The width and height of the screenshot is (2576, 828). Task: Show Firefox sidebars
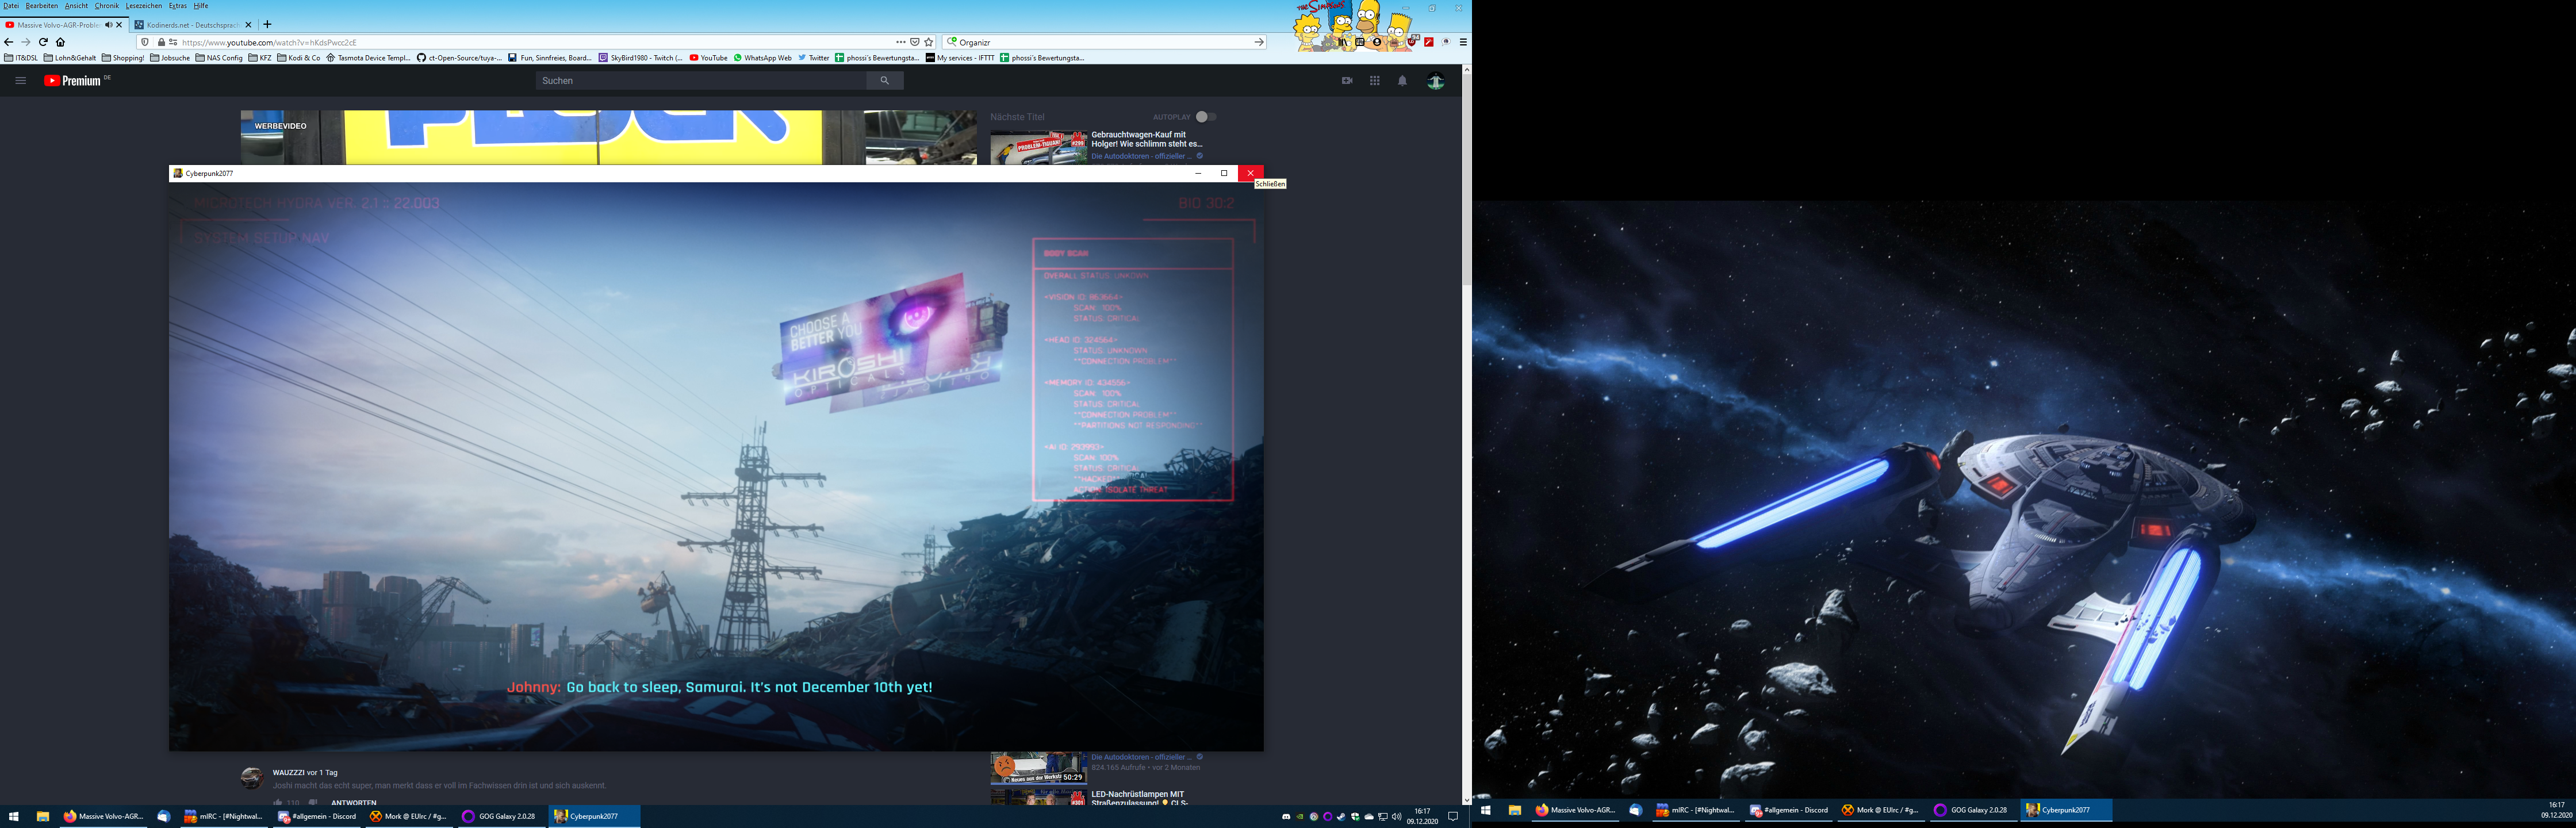tap(1360, 42)
